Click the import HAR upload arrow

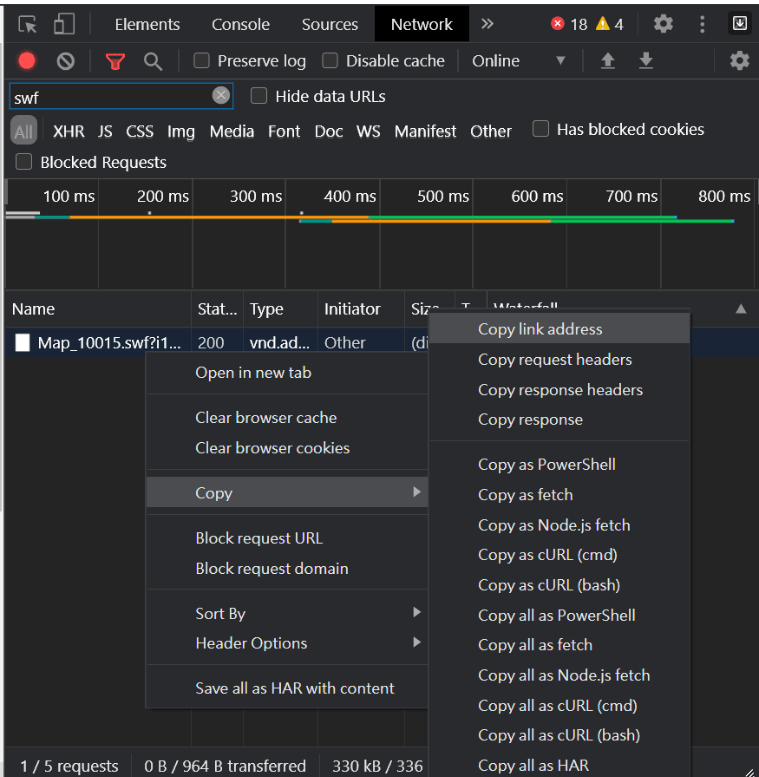(607, 61)
